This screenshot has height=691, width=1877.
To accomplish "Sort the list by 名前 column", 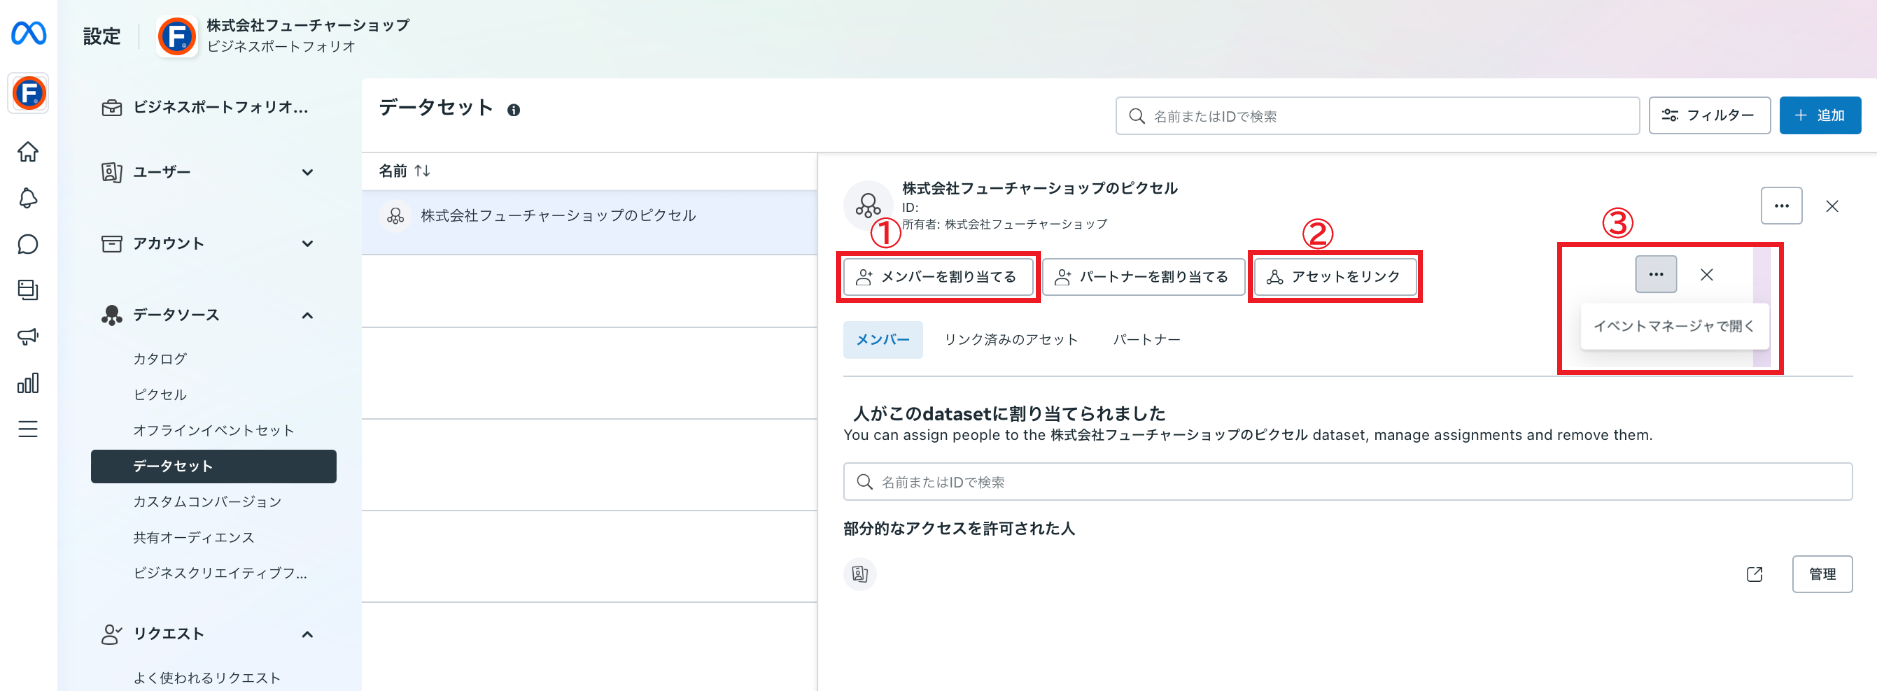I will [405, 171].
